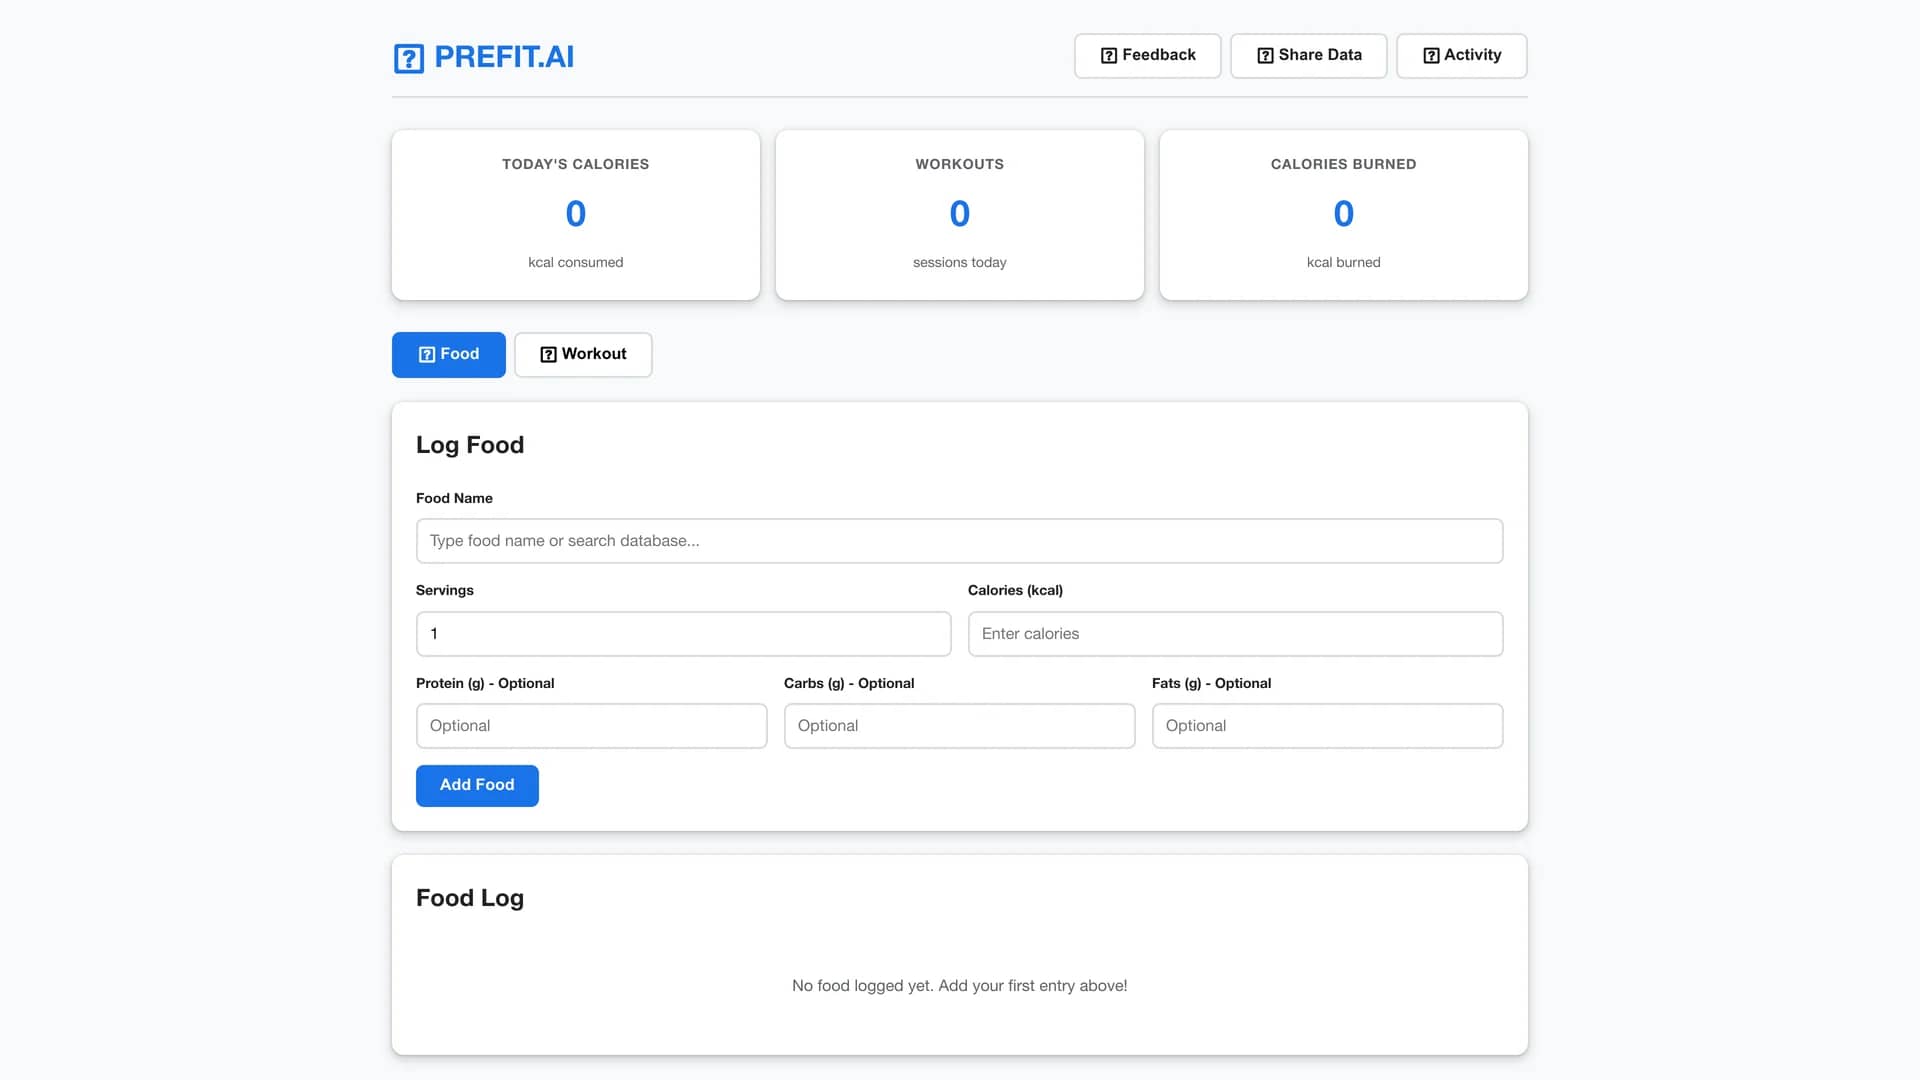The width and height of the screenshot is (1920, 1080).
Task: Switch to the Food tab
Action: click(x=448, y=355)
